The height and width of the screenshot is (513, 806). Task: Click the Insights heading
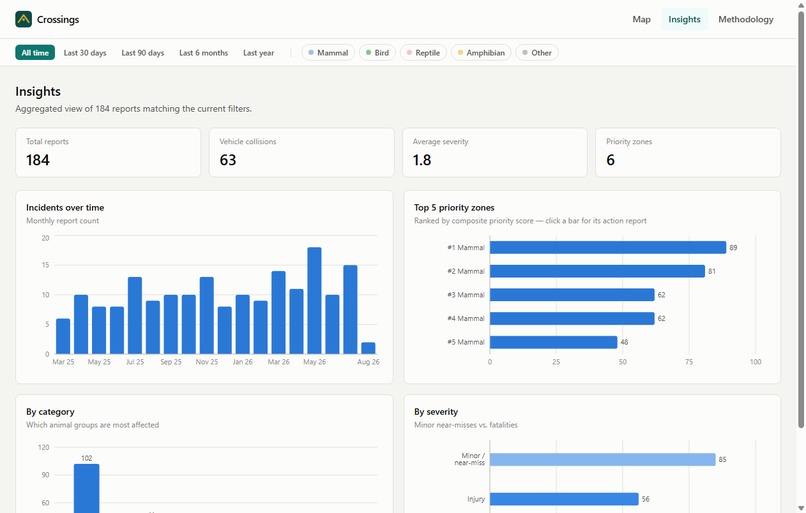(38, 91)
